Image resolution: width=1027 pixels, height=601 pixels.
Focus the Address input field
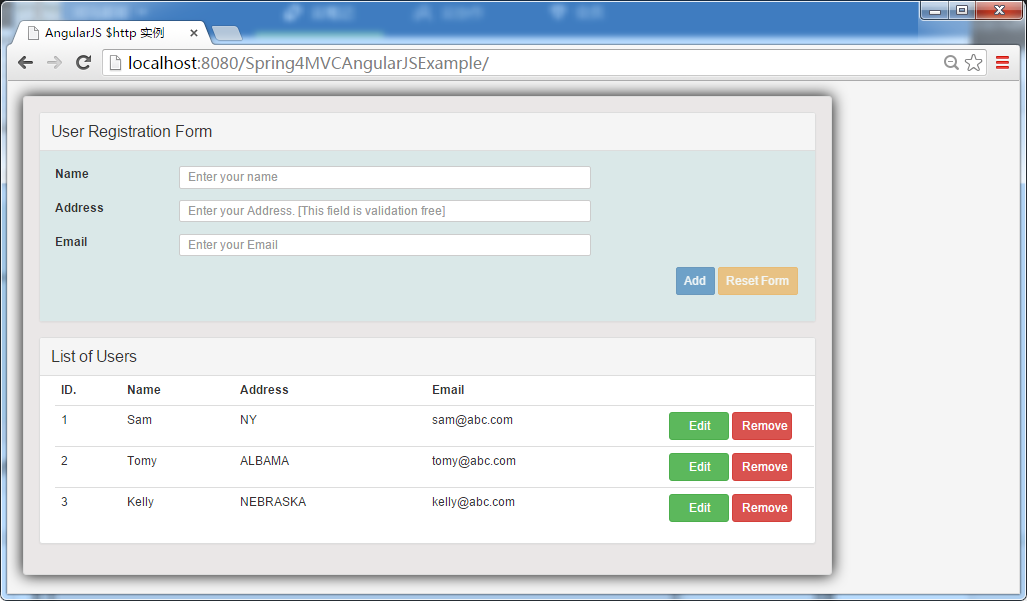pos(385,211)
